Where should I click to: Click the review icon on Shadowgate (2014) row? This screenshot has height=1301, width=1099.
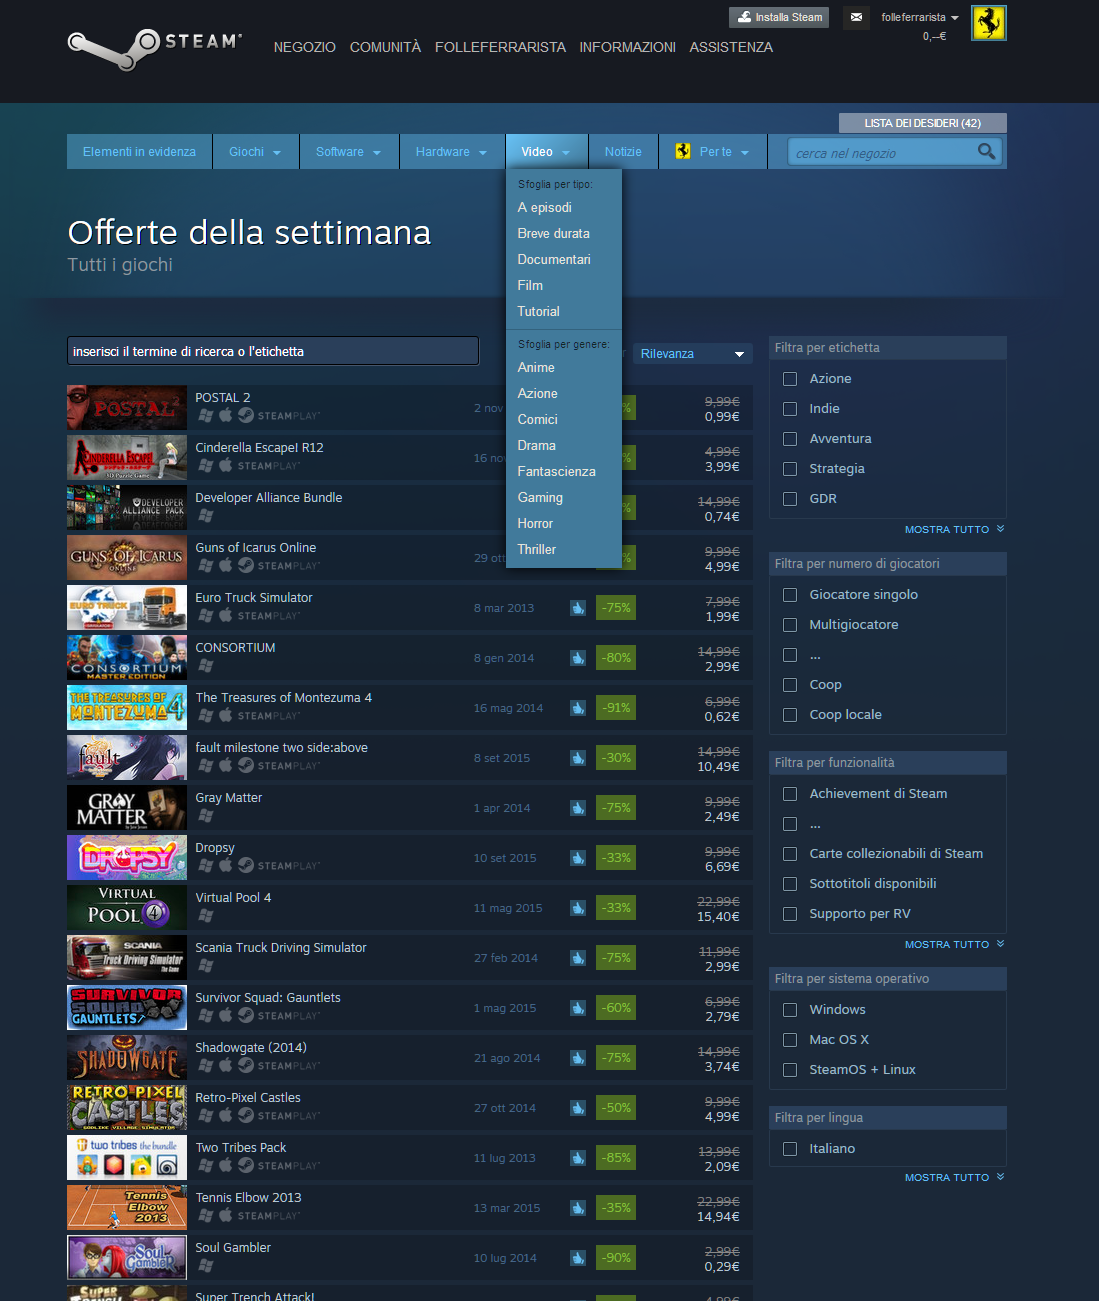pyautogui.click(x=578, y=1058)
